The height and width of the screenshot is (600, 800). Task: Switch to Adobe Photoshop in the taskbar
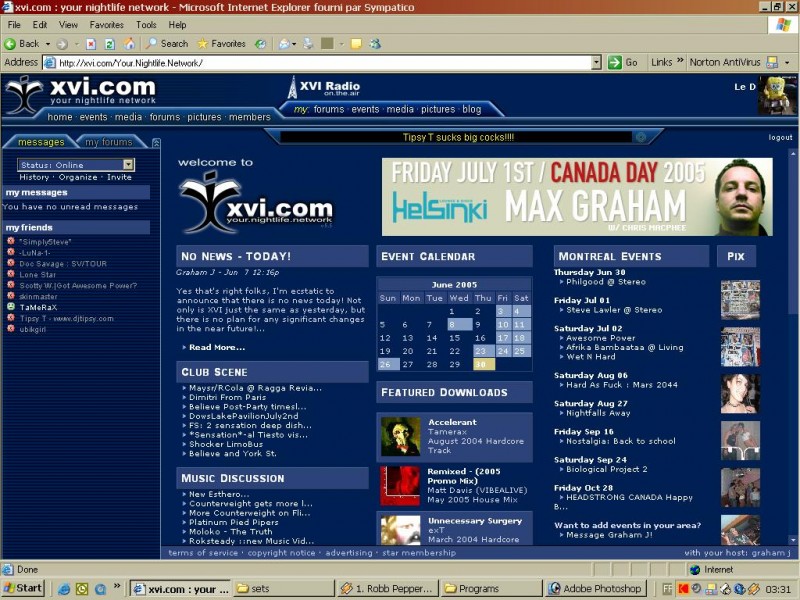595,589
